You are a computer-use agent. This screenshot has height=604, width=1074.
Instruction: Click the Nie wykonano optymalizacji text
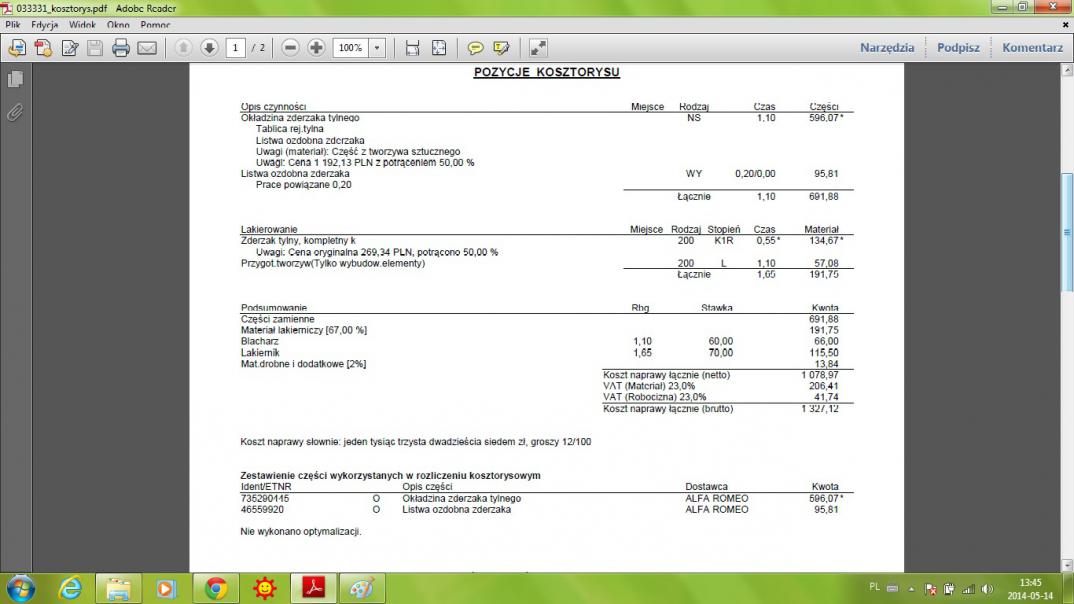(x=301, y=531)
